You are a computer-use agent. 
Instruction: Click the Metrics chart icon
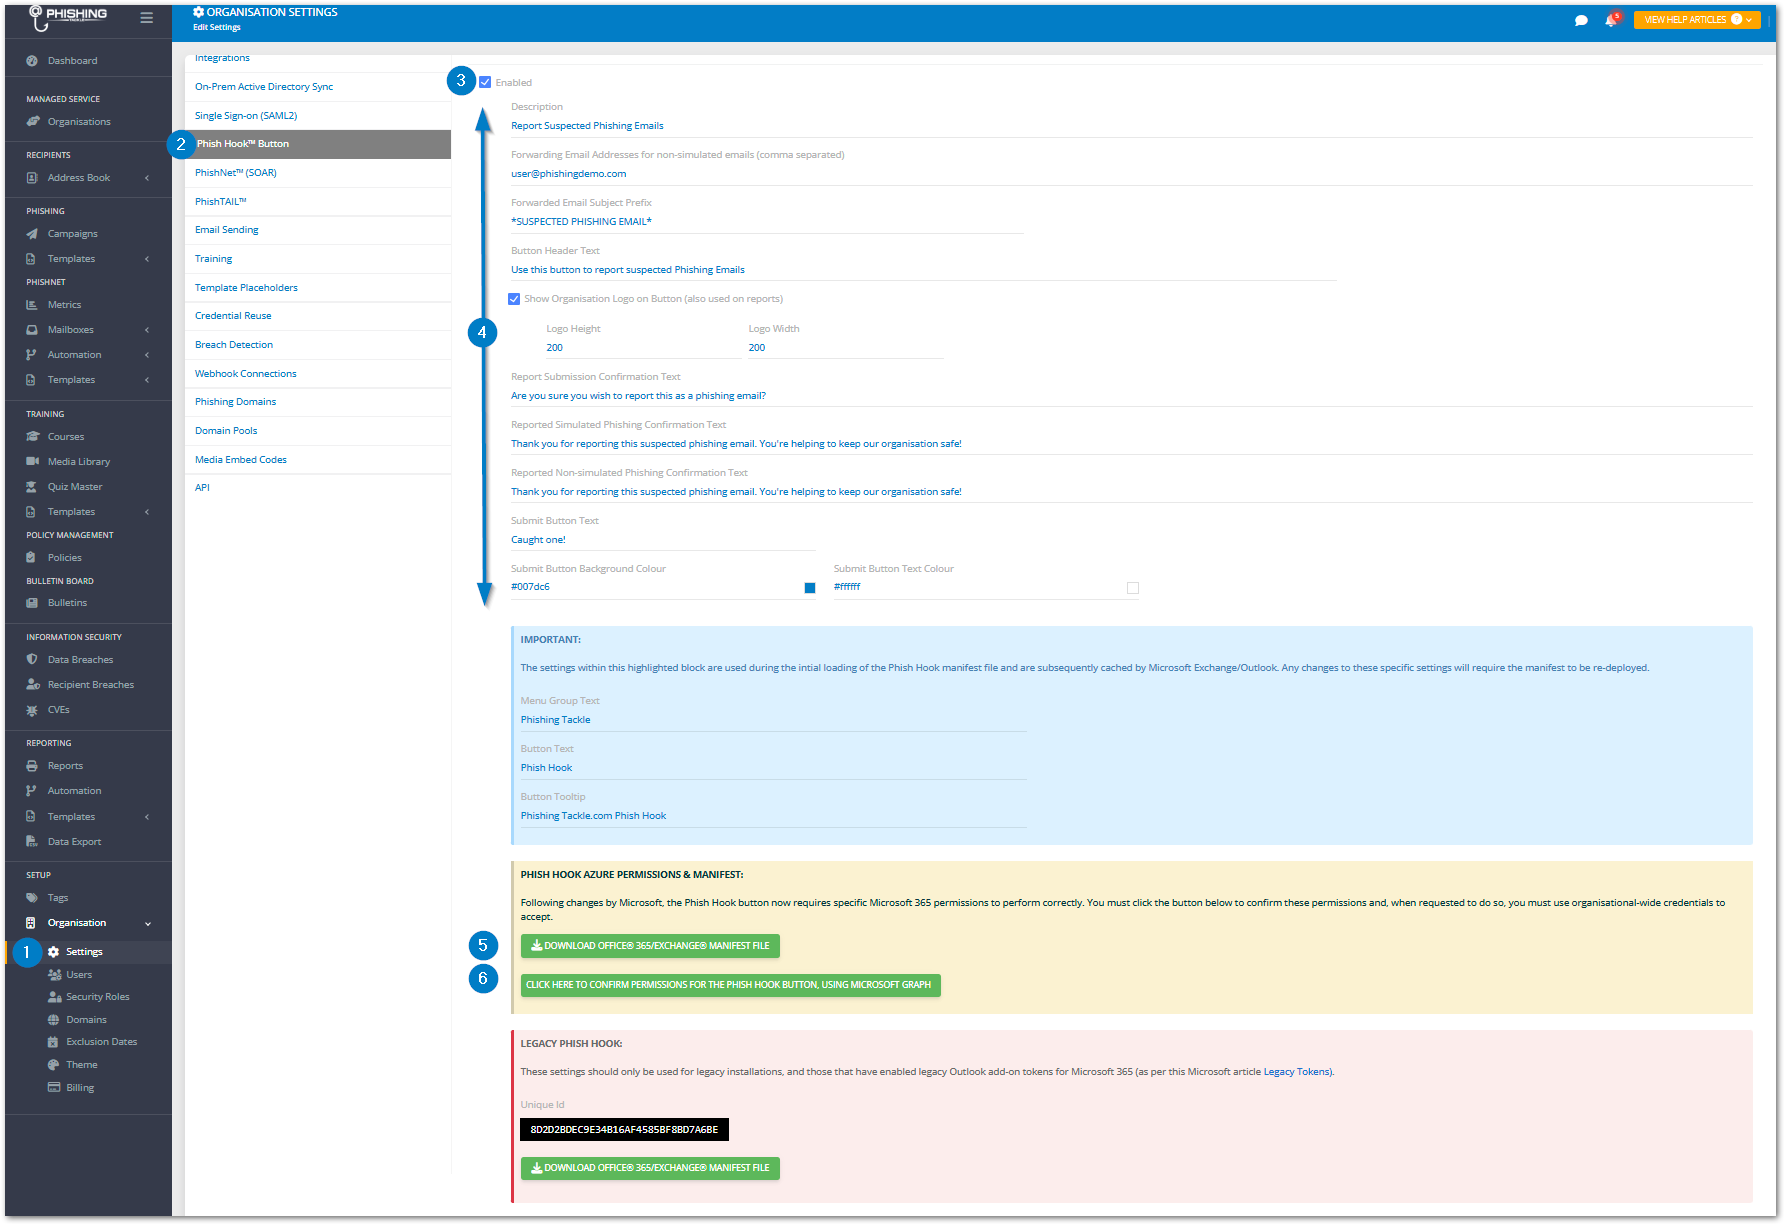pos(32,305)
